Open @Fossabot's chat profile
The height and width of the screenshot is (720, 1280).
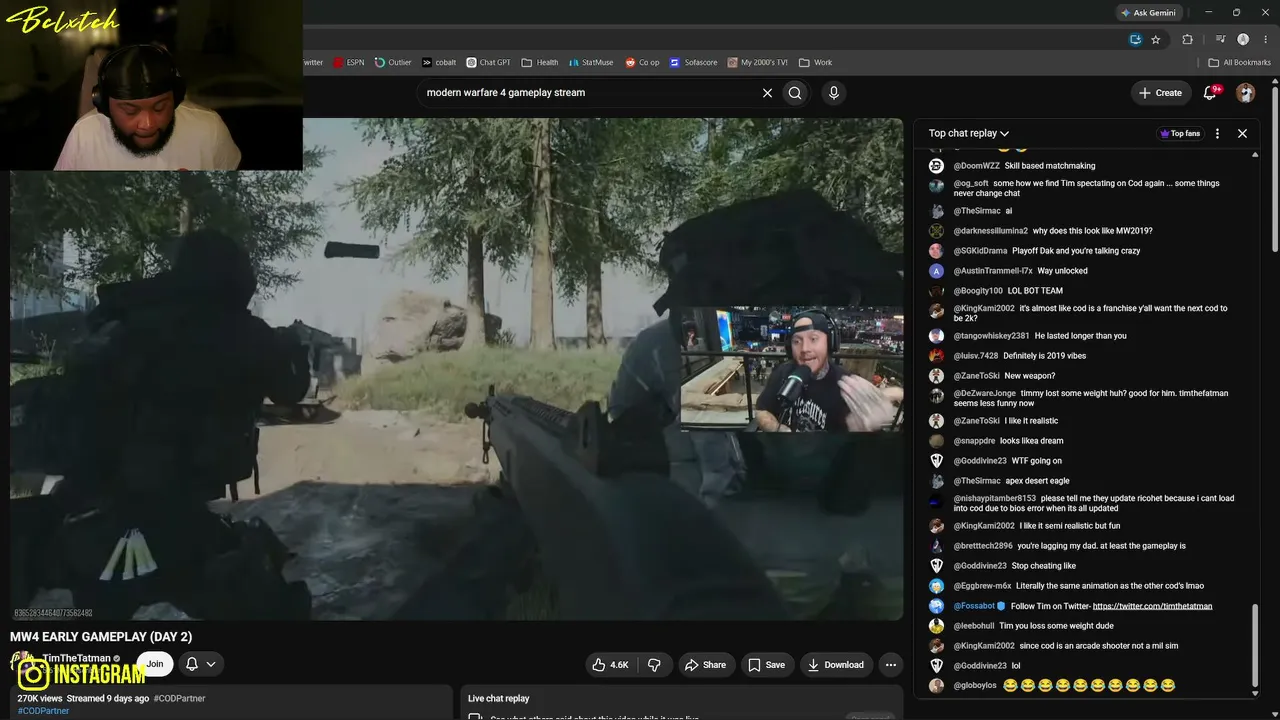(974, 606)
